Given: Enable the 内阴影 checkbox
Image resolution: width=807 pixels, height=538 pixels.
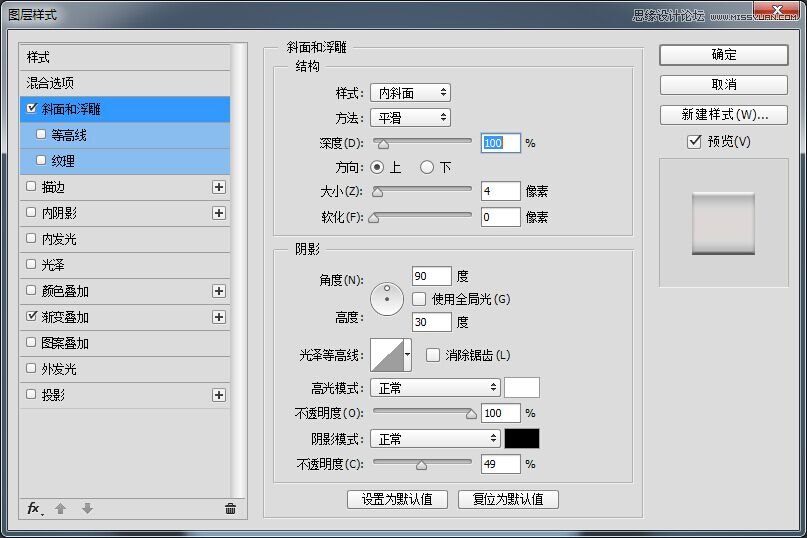Looking at the screenshot, I should click(31, 212).
